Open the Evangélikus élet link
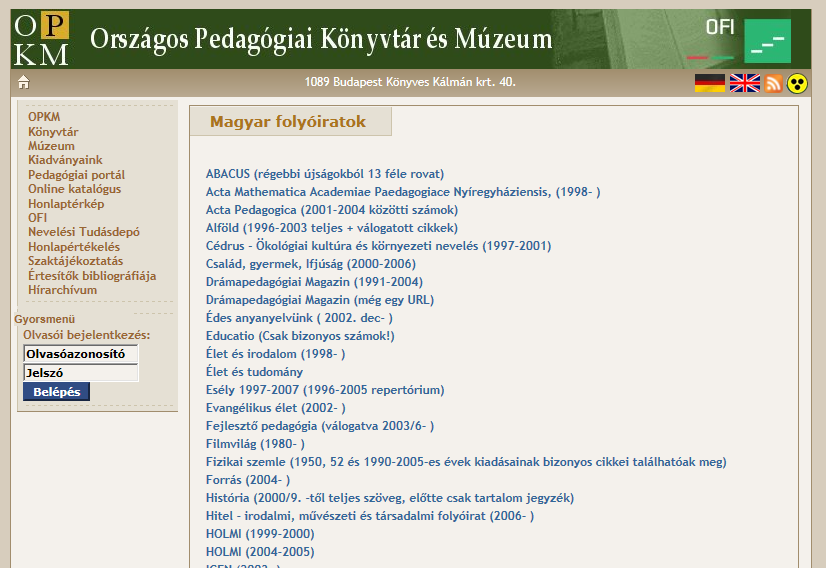The image size is (826, 568). click(276, 408)
